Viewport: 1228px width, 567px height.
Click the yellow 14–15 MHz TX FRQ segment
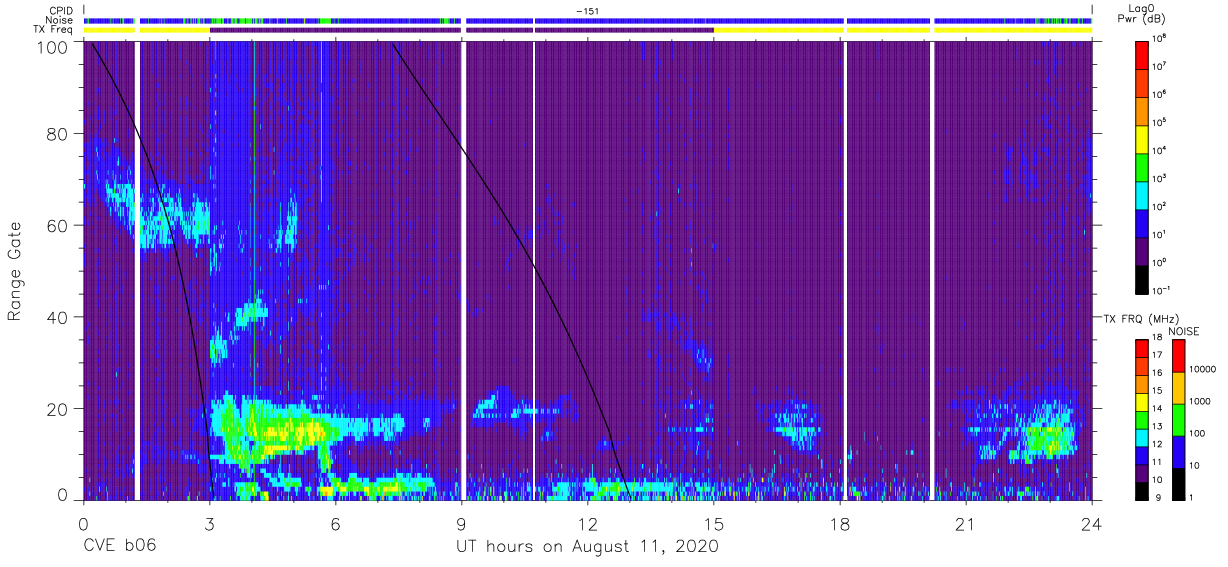point(1143,401)
